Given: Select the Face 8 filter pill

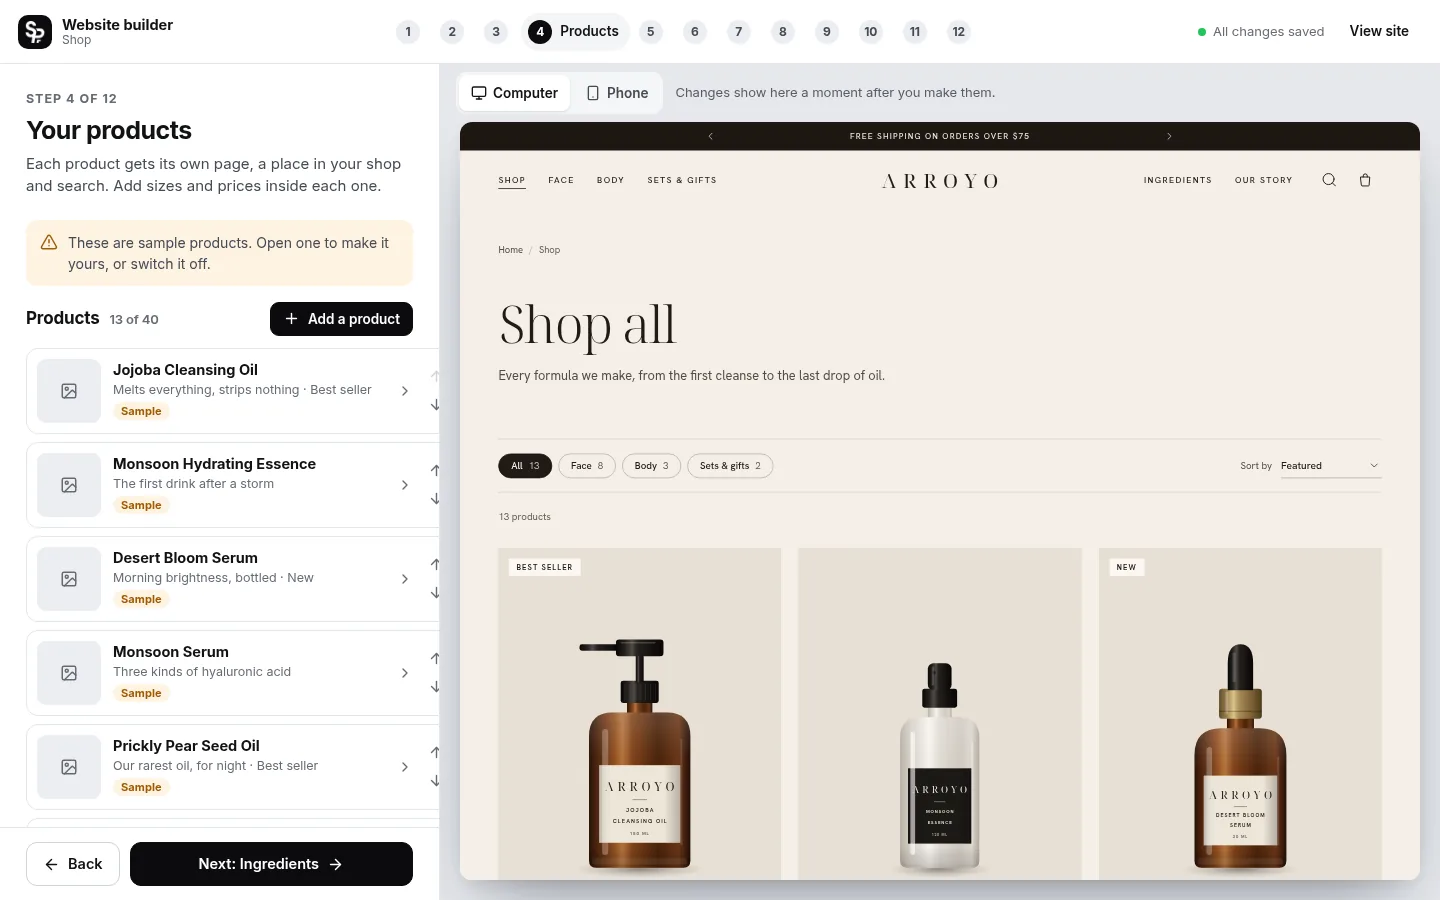Looking at the screenshot, I should point(587,466).
